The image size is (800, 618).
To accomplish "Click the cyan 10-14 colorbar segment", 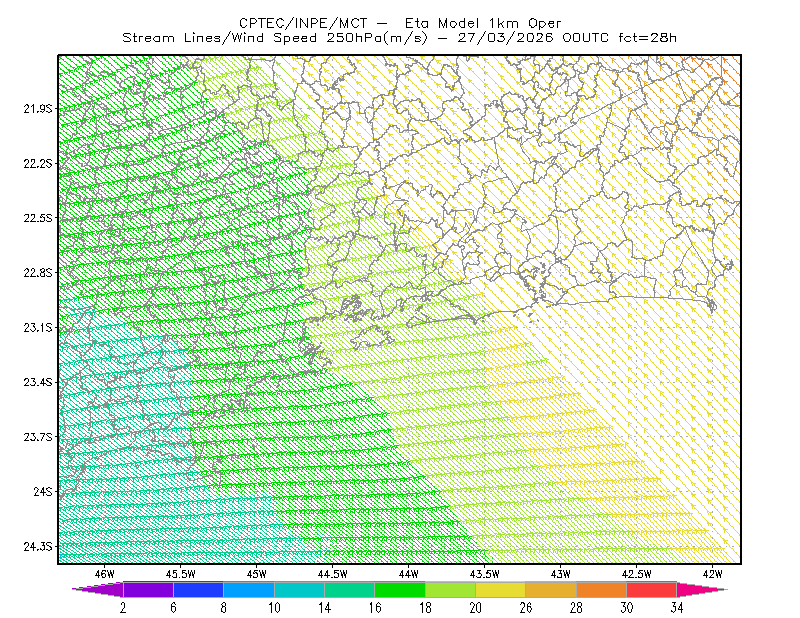I will click(299, 589).
